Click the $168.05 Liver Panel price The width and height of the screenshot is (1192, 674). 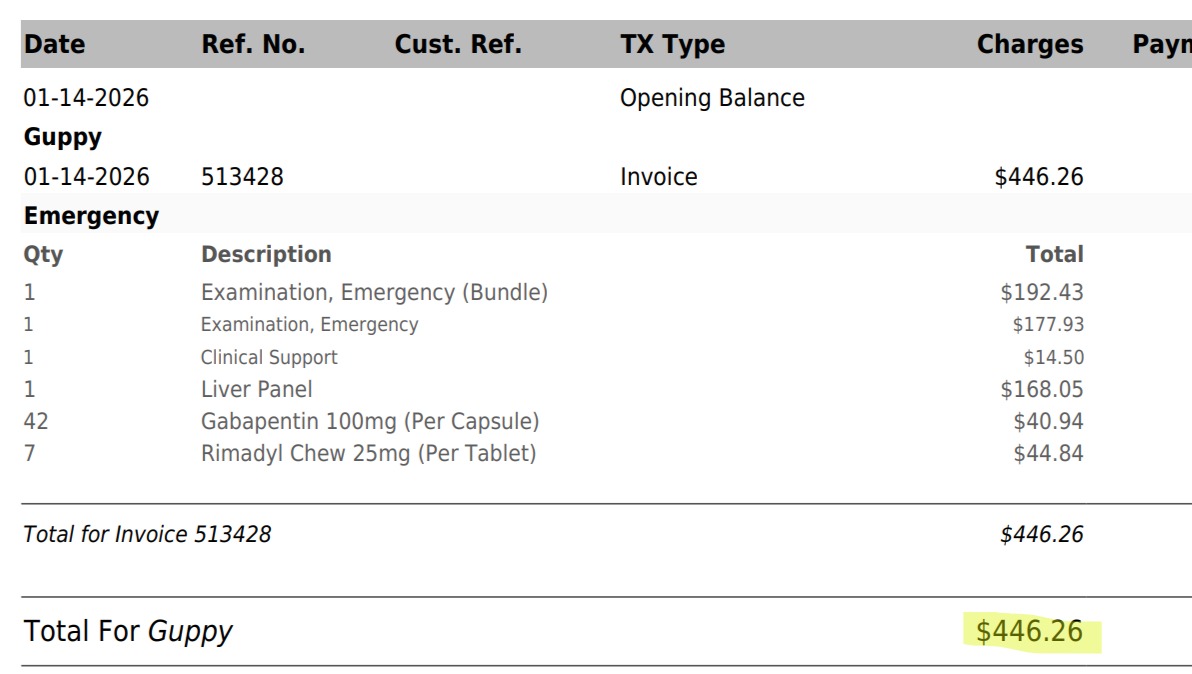(x=1041, y=389)
